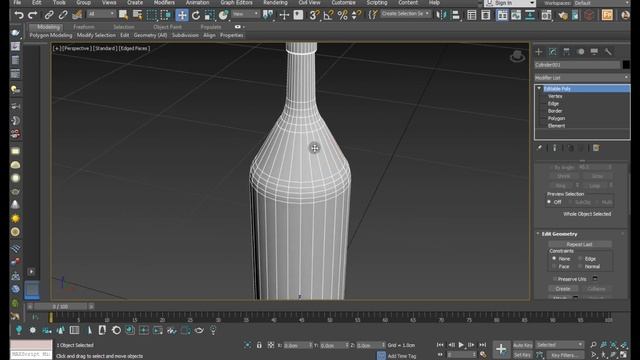Image resolution: width=640 pixels, height=360 pixels.
Task: Toggle Set Key mode
Action: tap(522, 355)
